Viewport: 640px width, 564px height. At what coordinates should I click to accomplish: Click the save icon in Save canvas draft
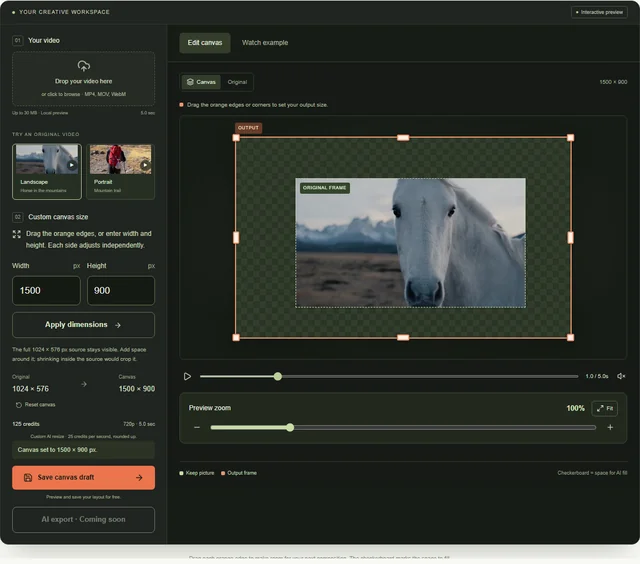pyautogui.click(x=28, y=477)
